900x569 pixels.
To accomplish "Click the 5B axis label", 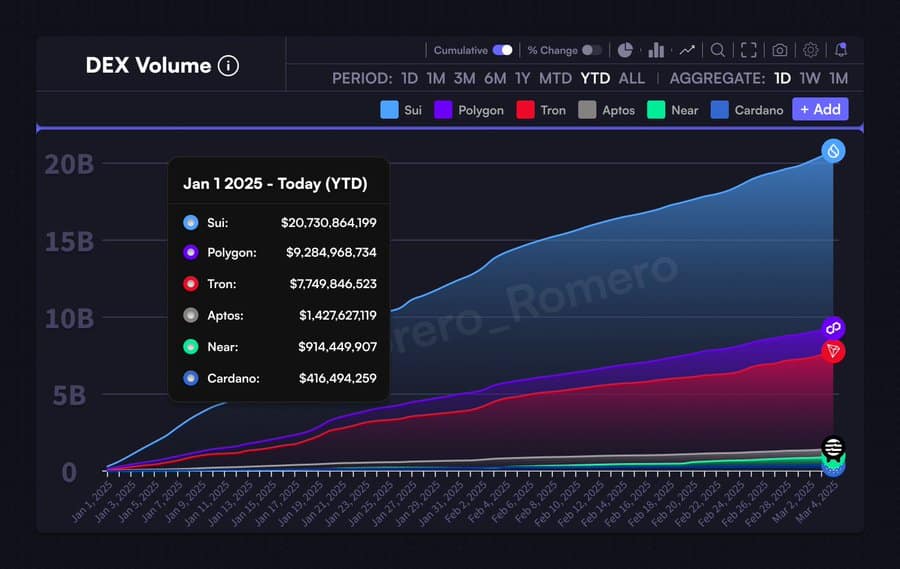I will pos(69,396).
